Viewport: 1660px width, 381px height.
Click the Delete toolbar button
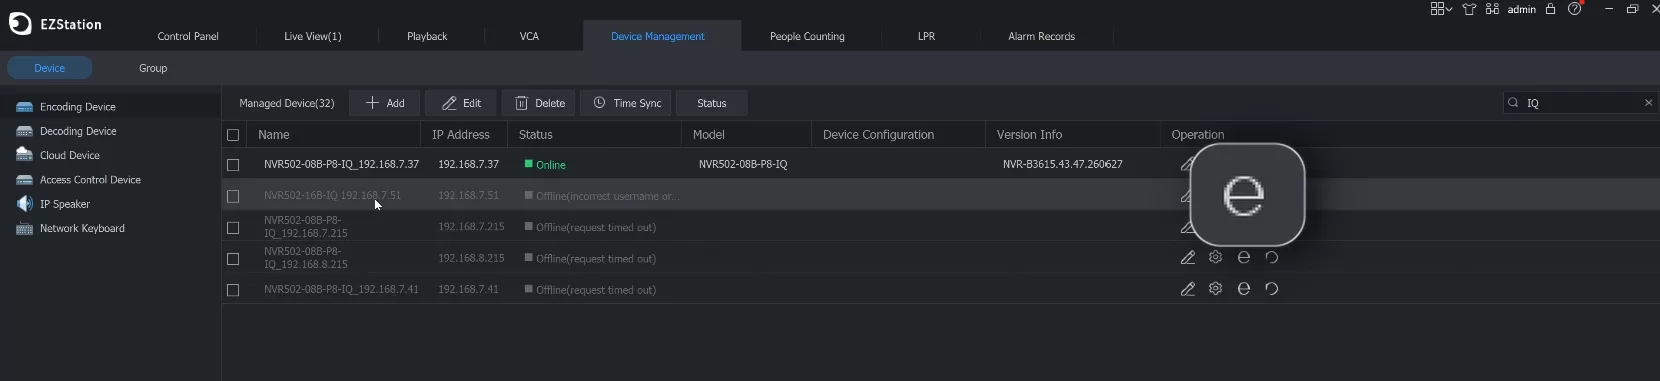pyautogui.click(x=539, y=103)
